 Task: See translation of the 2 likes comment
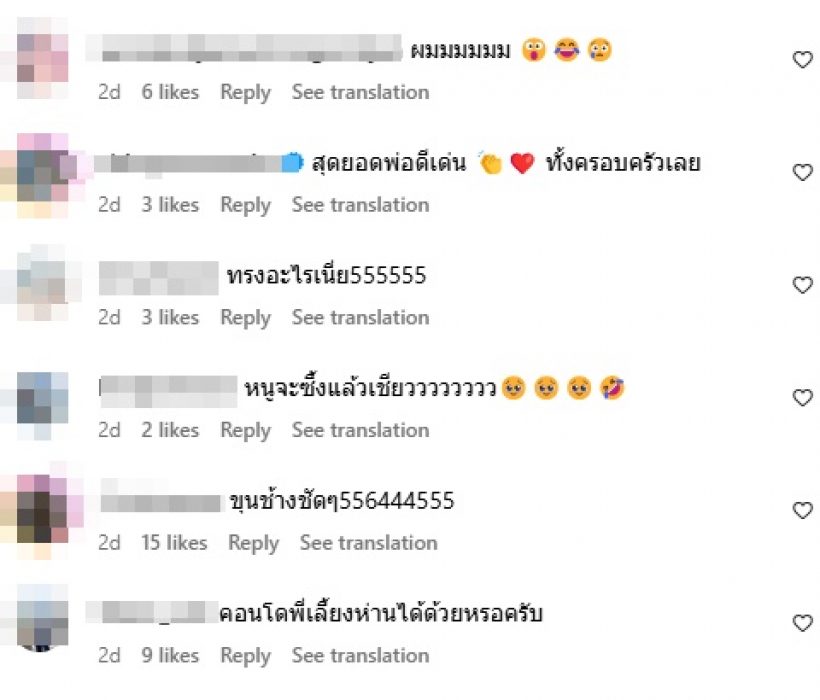[x=360, y=430]
